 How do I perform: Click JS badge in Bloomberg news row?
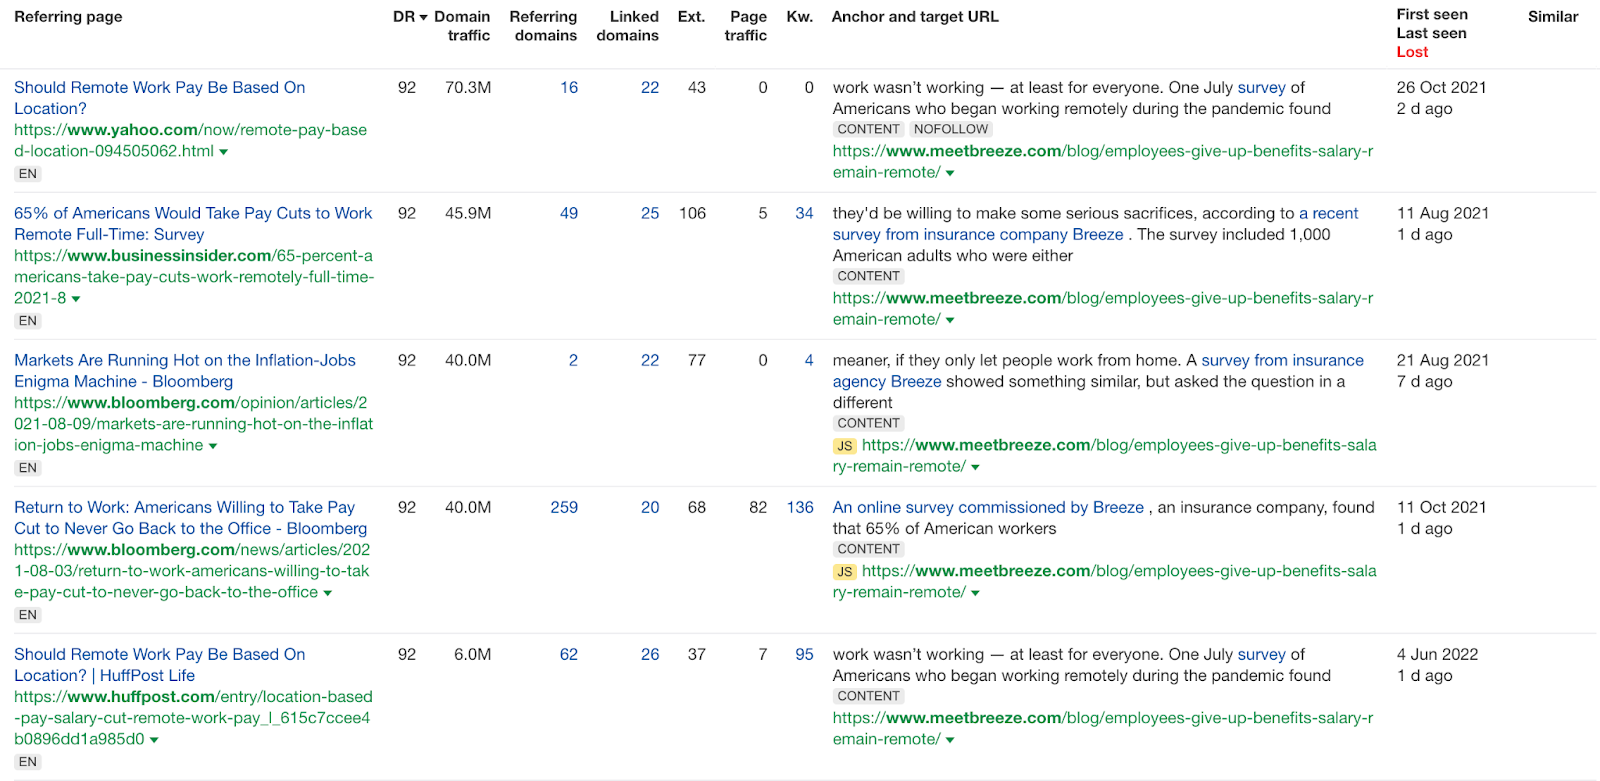coord(845,572)
